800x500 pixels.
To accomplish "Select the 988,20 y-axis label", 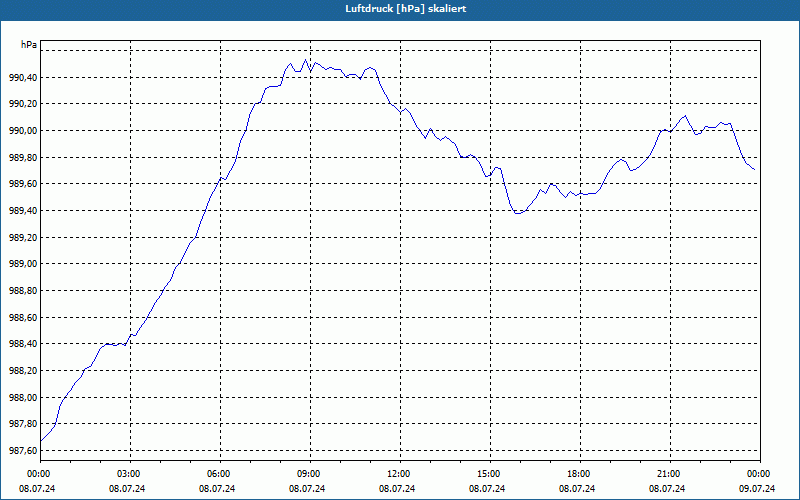I will [x=22, y=371].
